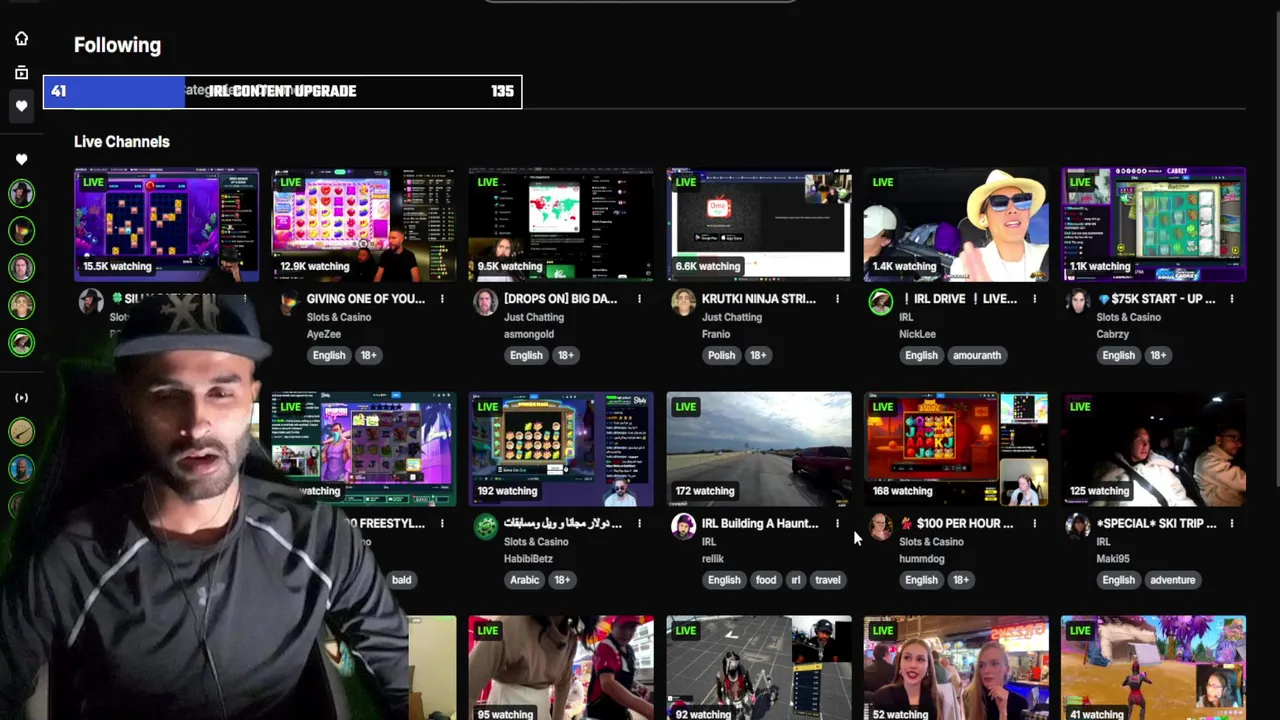The width and height of the screenshot is (1280, 720).
Task: Open Slots & Casino category under hummdog stream
Action: [931, 542]
